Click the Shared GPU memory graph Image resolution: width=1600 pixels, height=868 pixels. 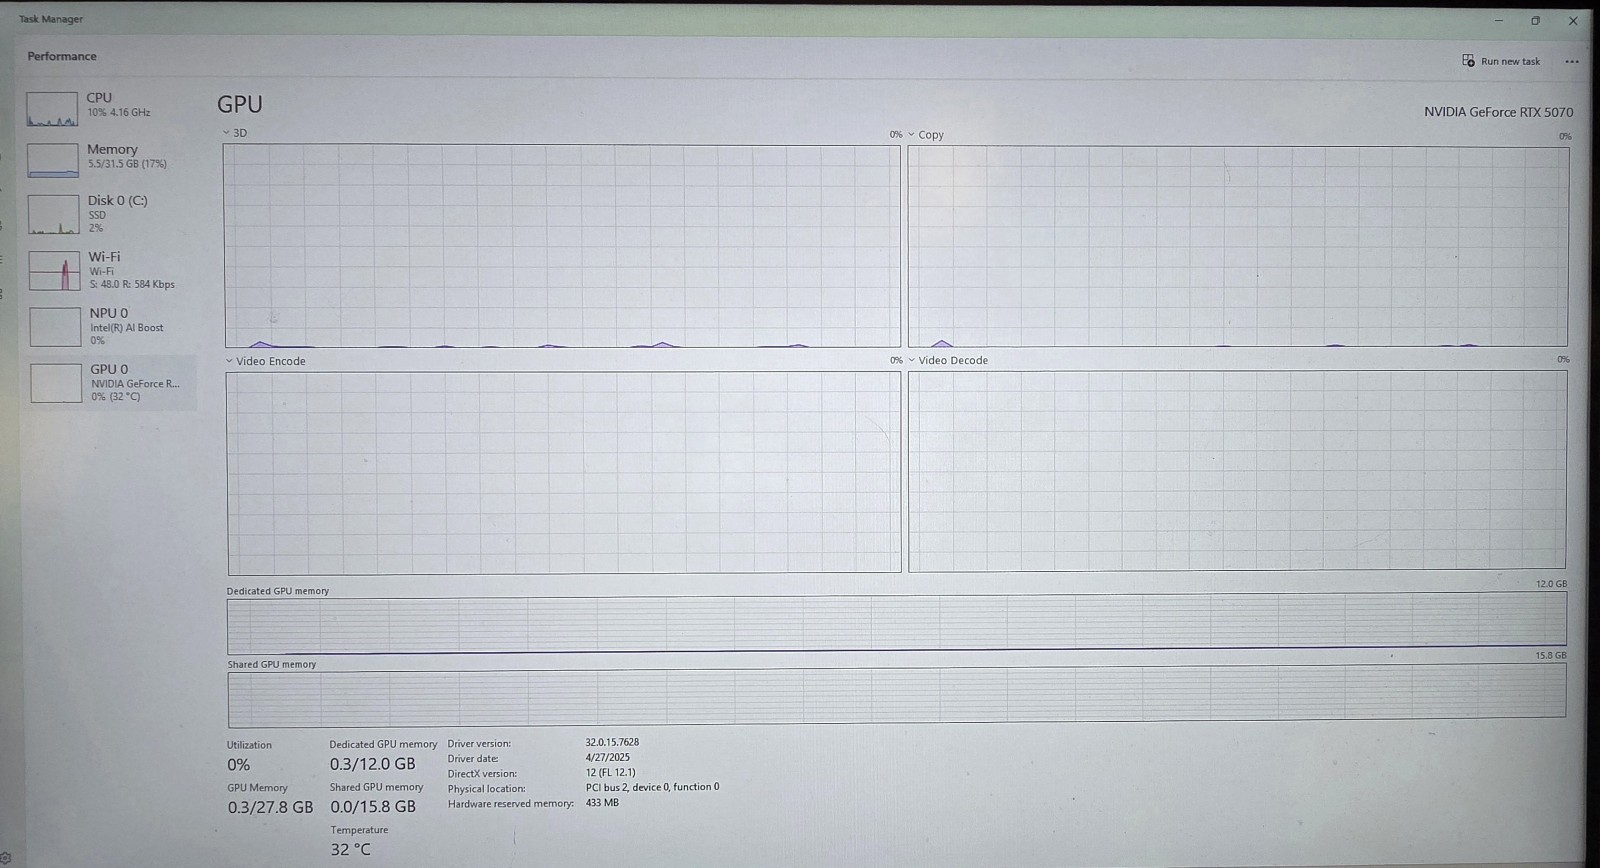[897, 698]
